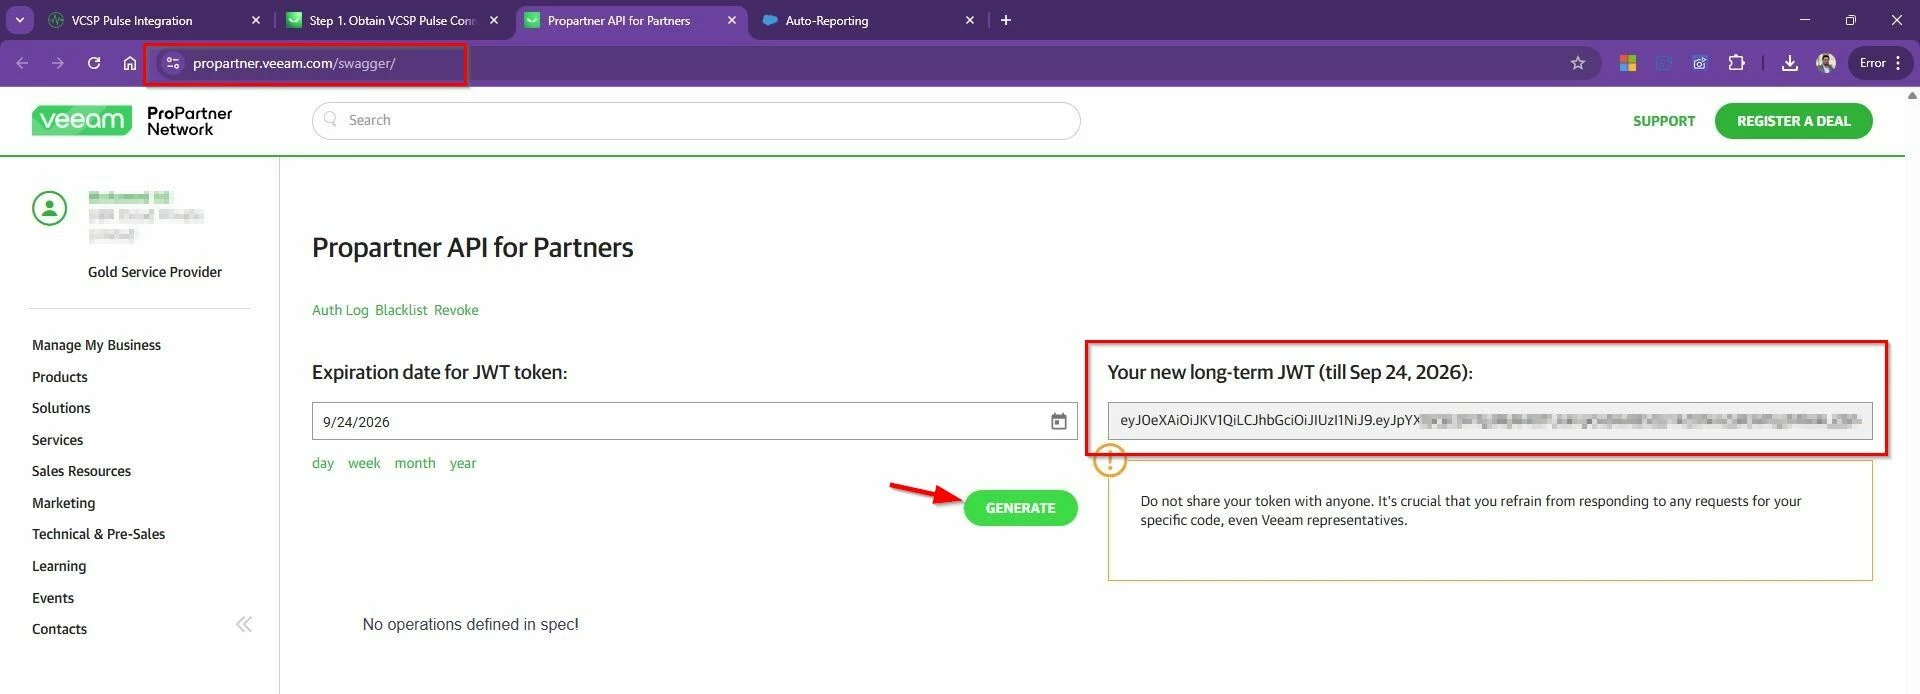Open the Solutions menu item
1920x694 pixels.
pos(61,408)
